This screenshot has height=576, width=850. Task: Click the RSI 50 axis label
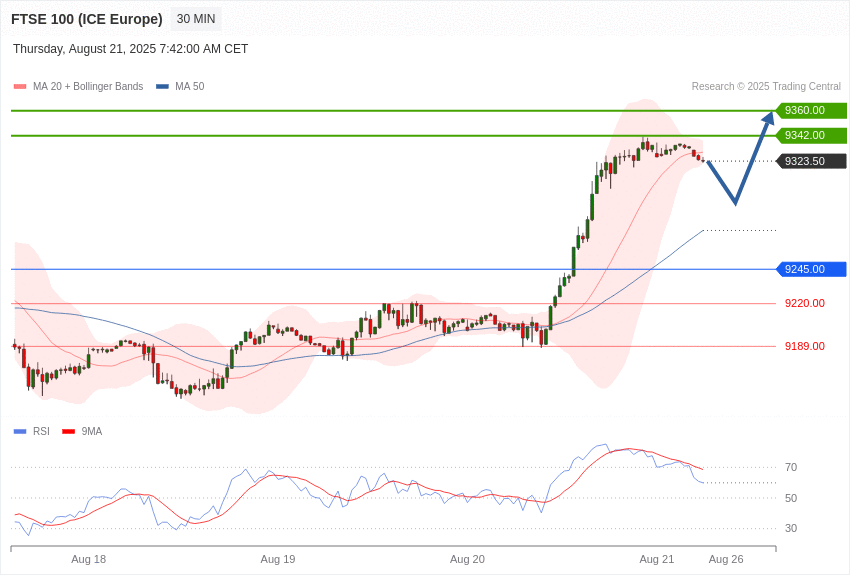[x=791, y=498]
